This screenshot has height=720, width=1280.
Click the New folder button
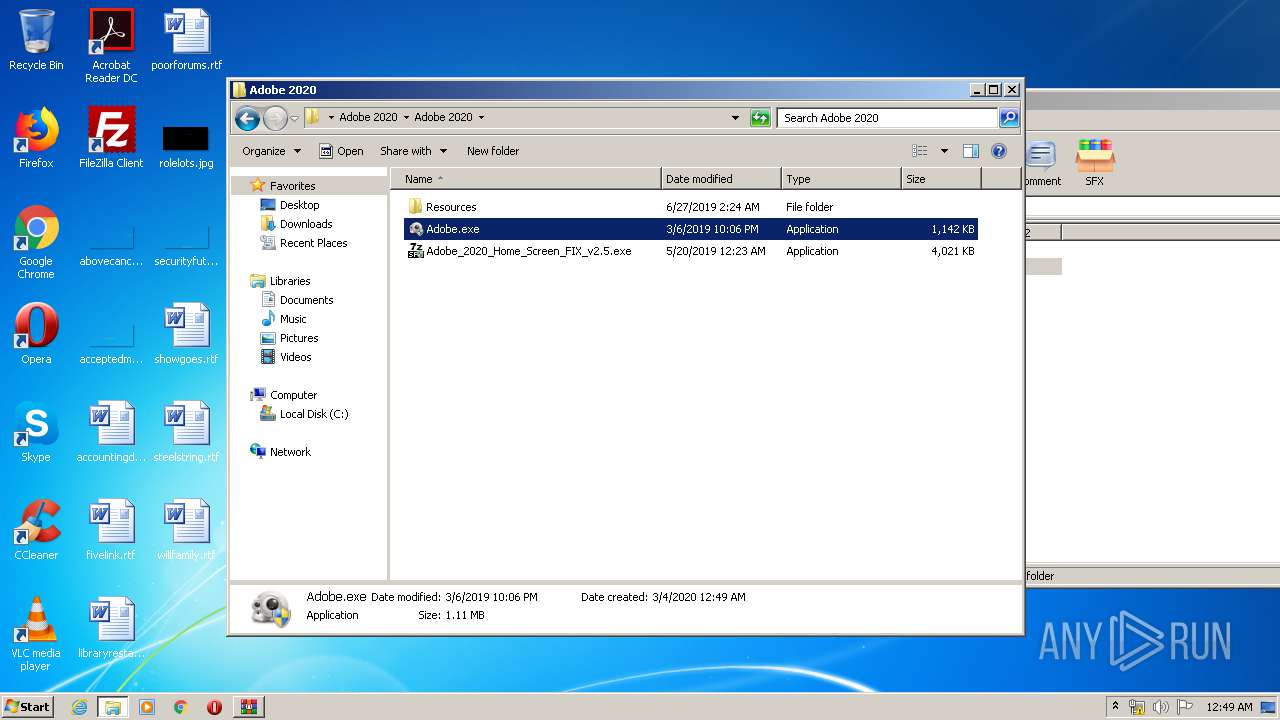tap(493, 151)
